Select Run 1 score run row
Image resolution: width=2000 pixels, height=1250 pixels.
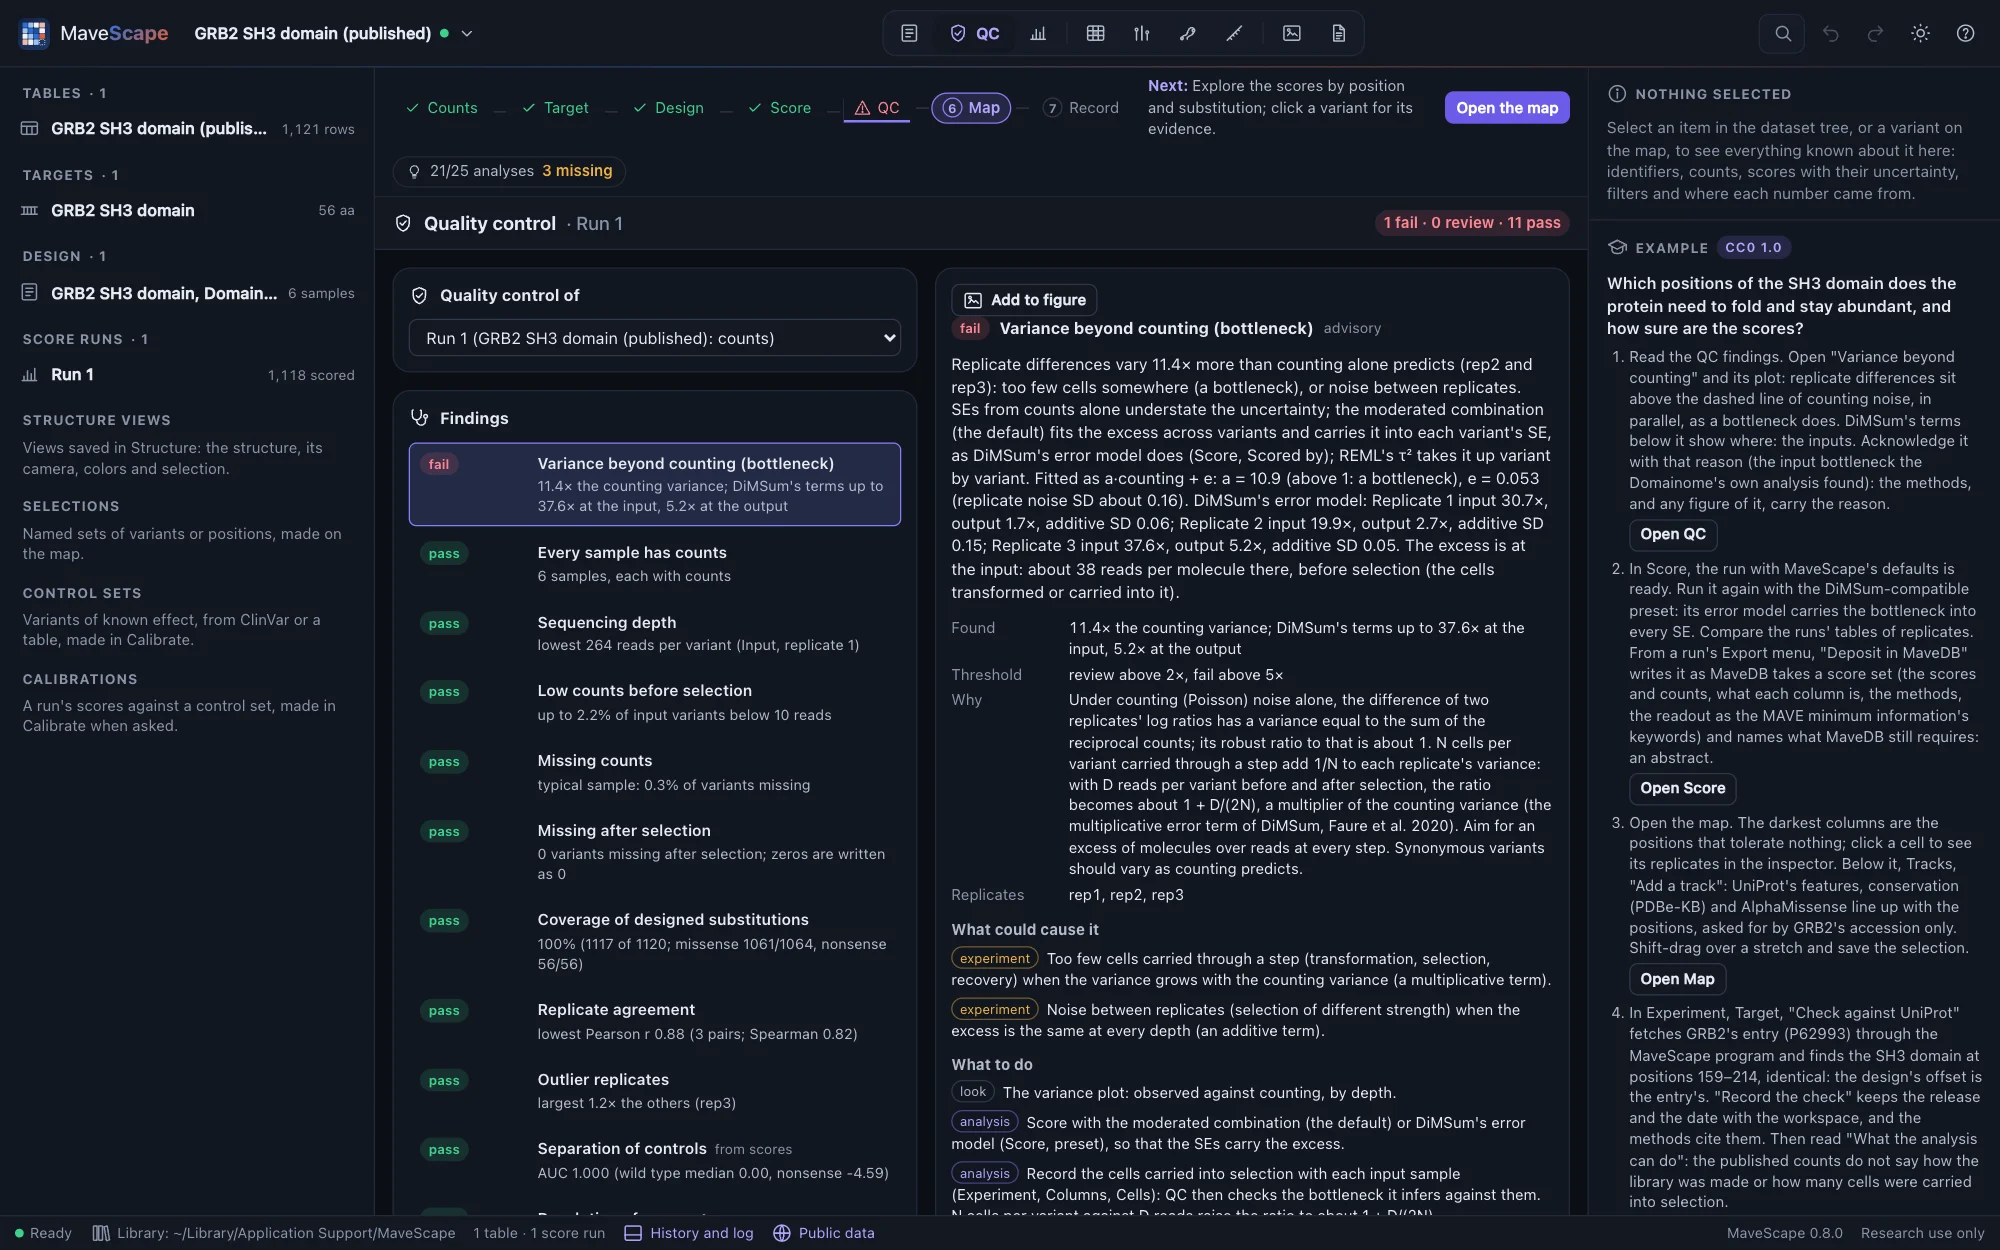pyautogui.click(x=188, y=375)
